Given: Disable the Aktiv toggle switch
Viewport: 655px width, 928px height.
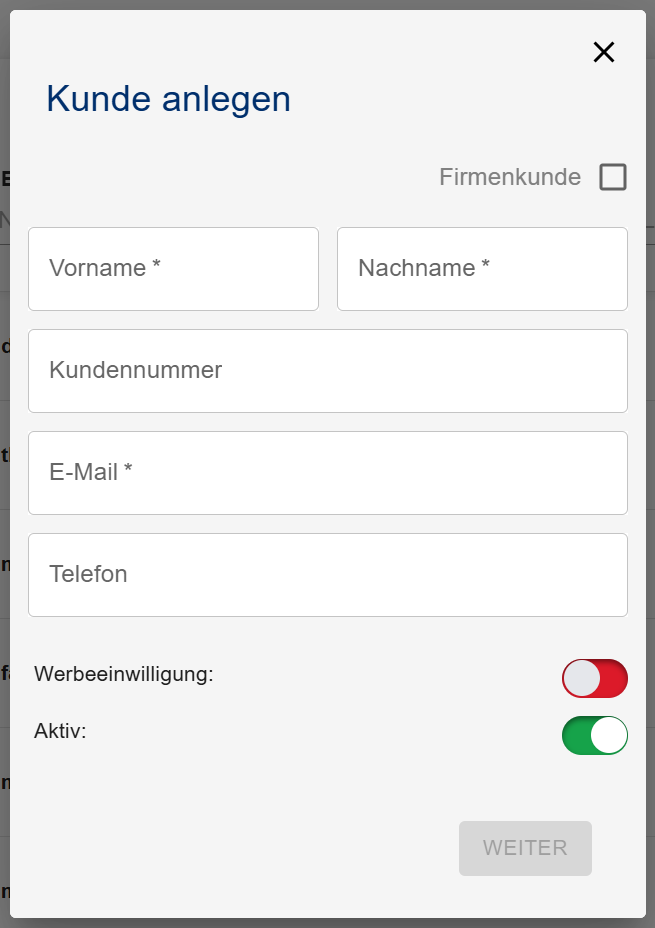Looking at the screenshot, I should pos(595,735).
